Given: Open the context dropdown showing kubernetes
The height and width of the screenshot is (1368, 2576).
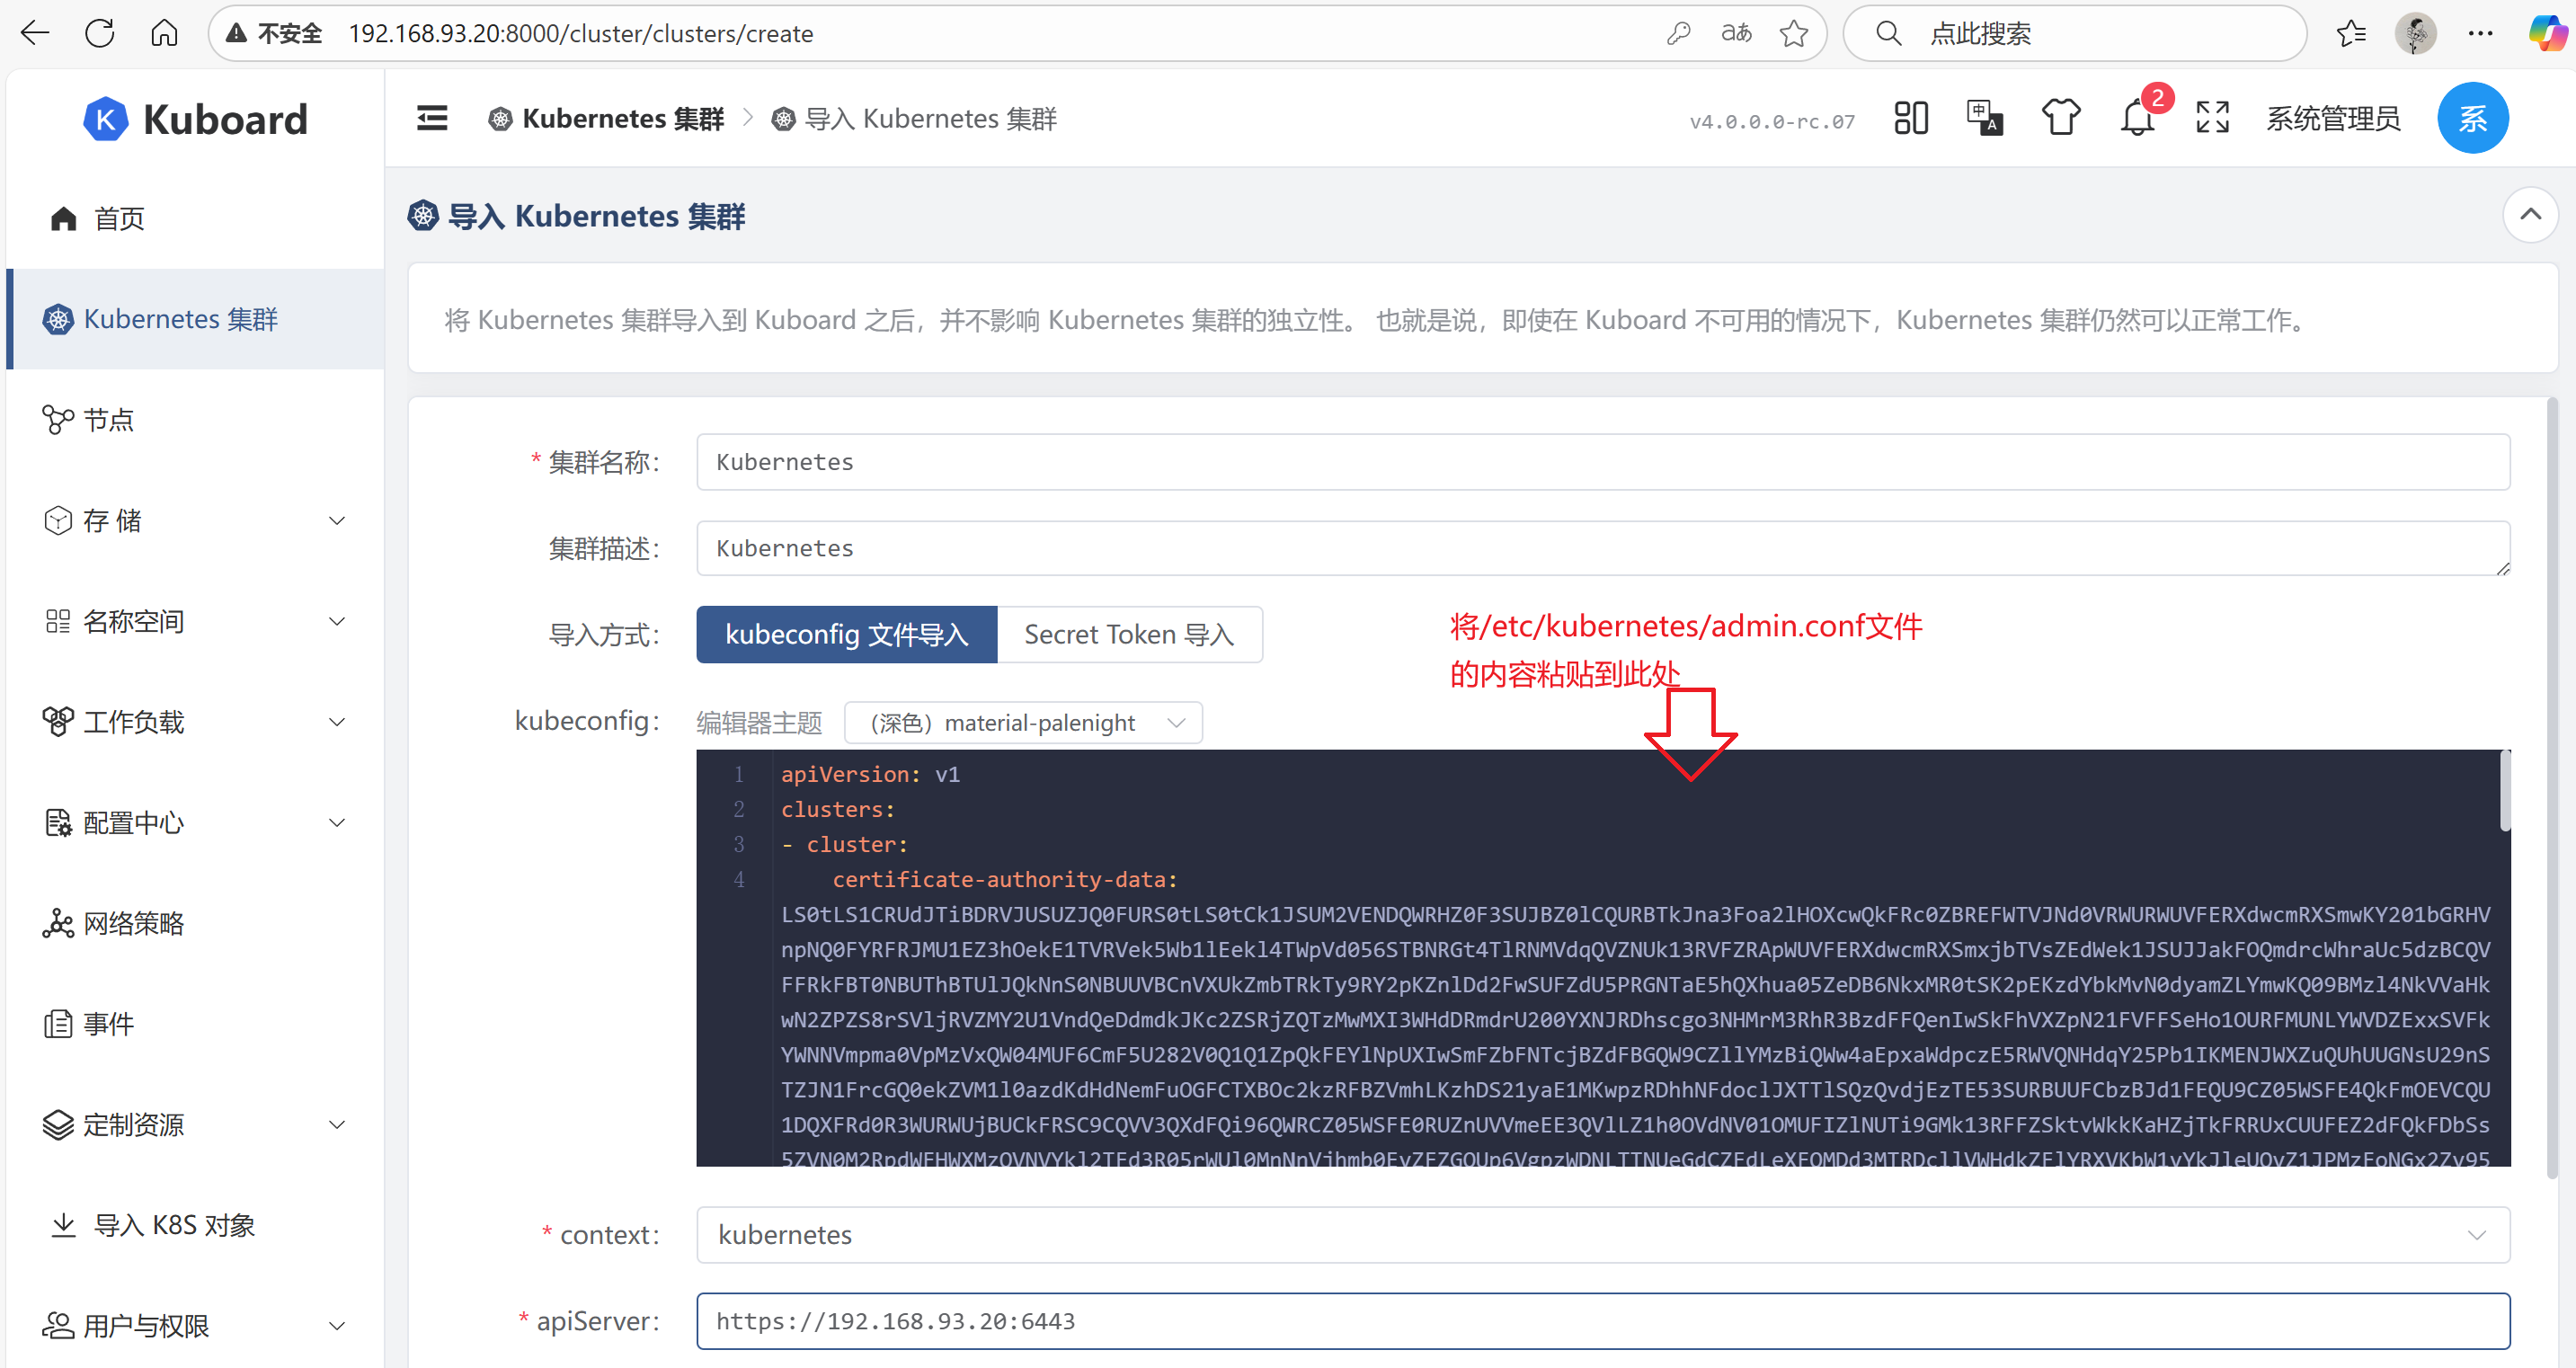Looking at the screenshot, I should coord(1603,1234).
